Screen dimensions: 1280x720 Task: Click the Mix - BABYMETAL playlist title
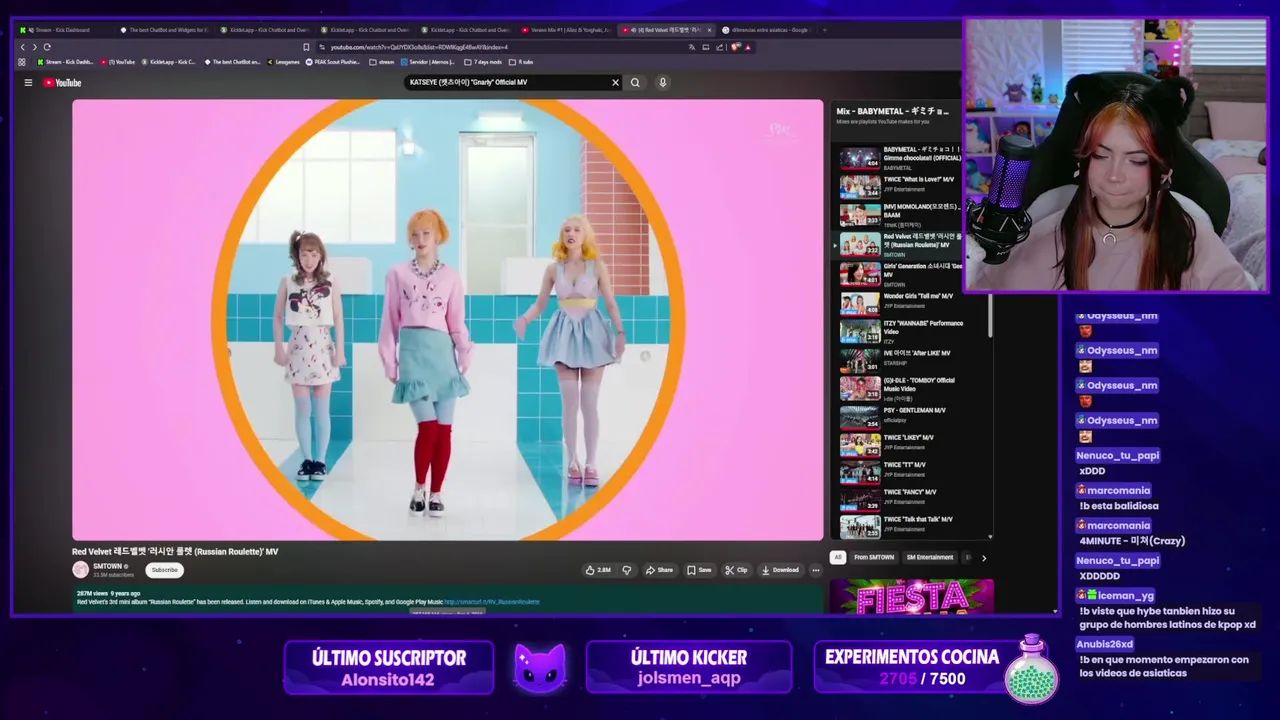pyautogui.click(x=892, y=111)
